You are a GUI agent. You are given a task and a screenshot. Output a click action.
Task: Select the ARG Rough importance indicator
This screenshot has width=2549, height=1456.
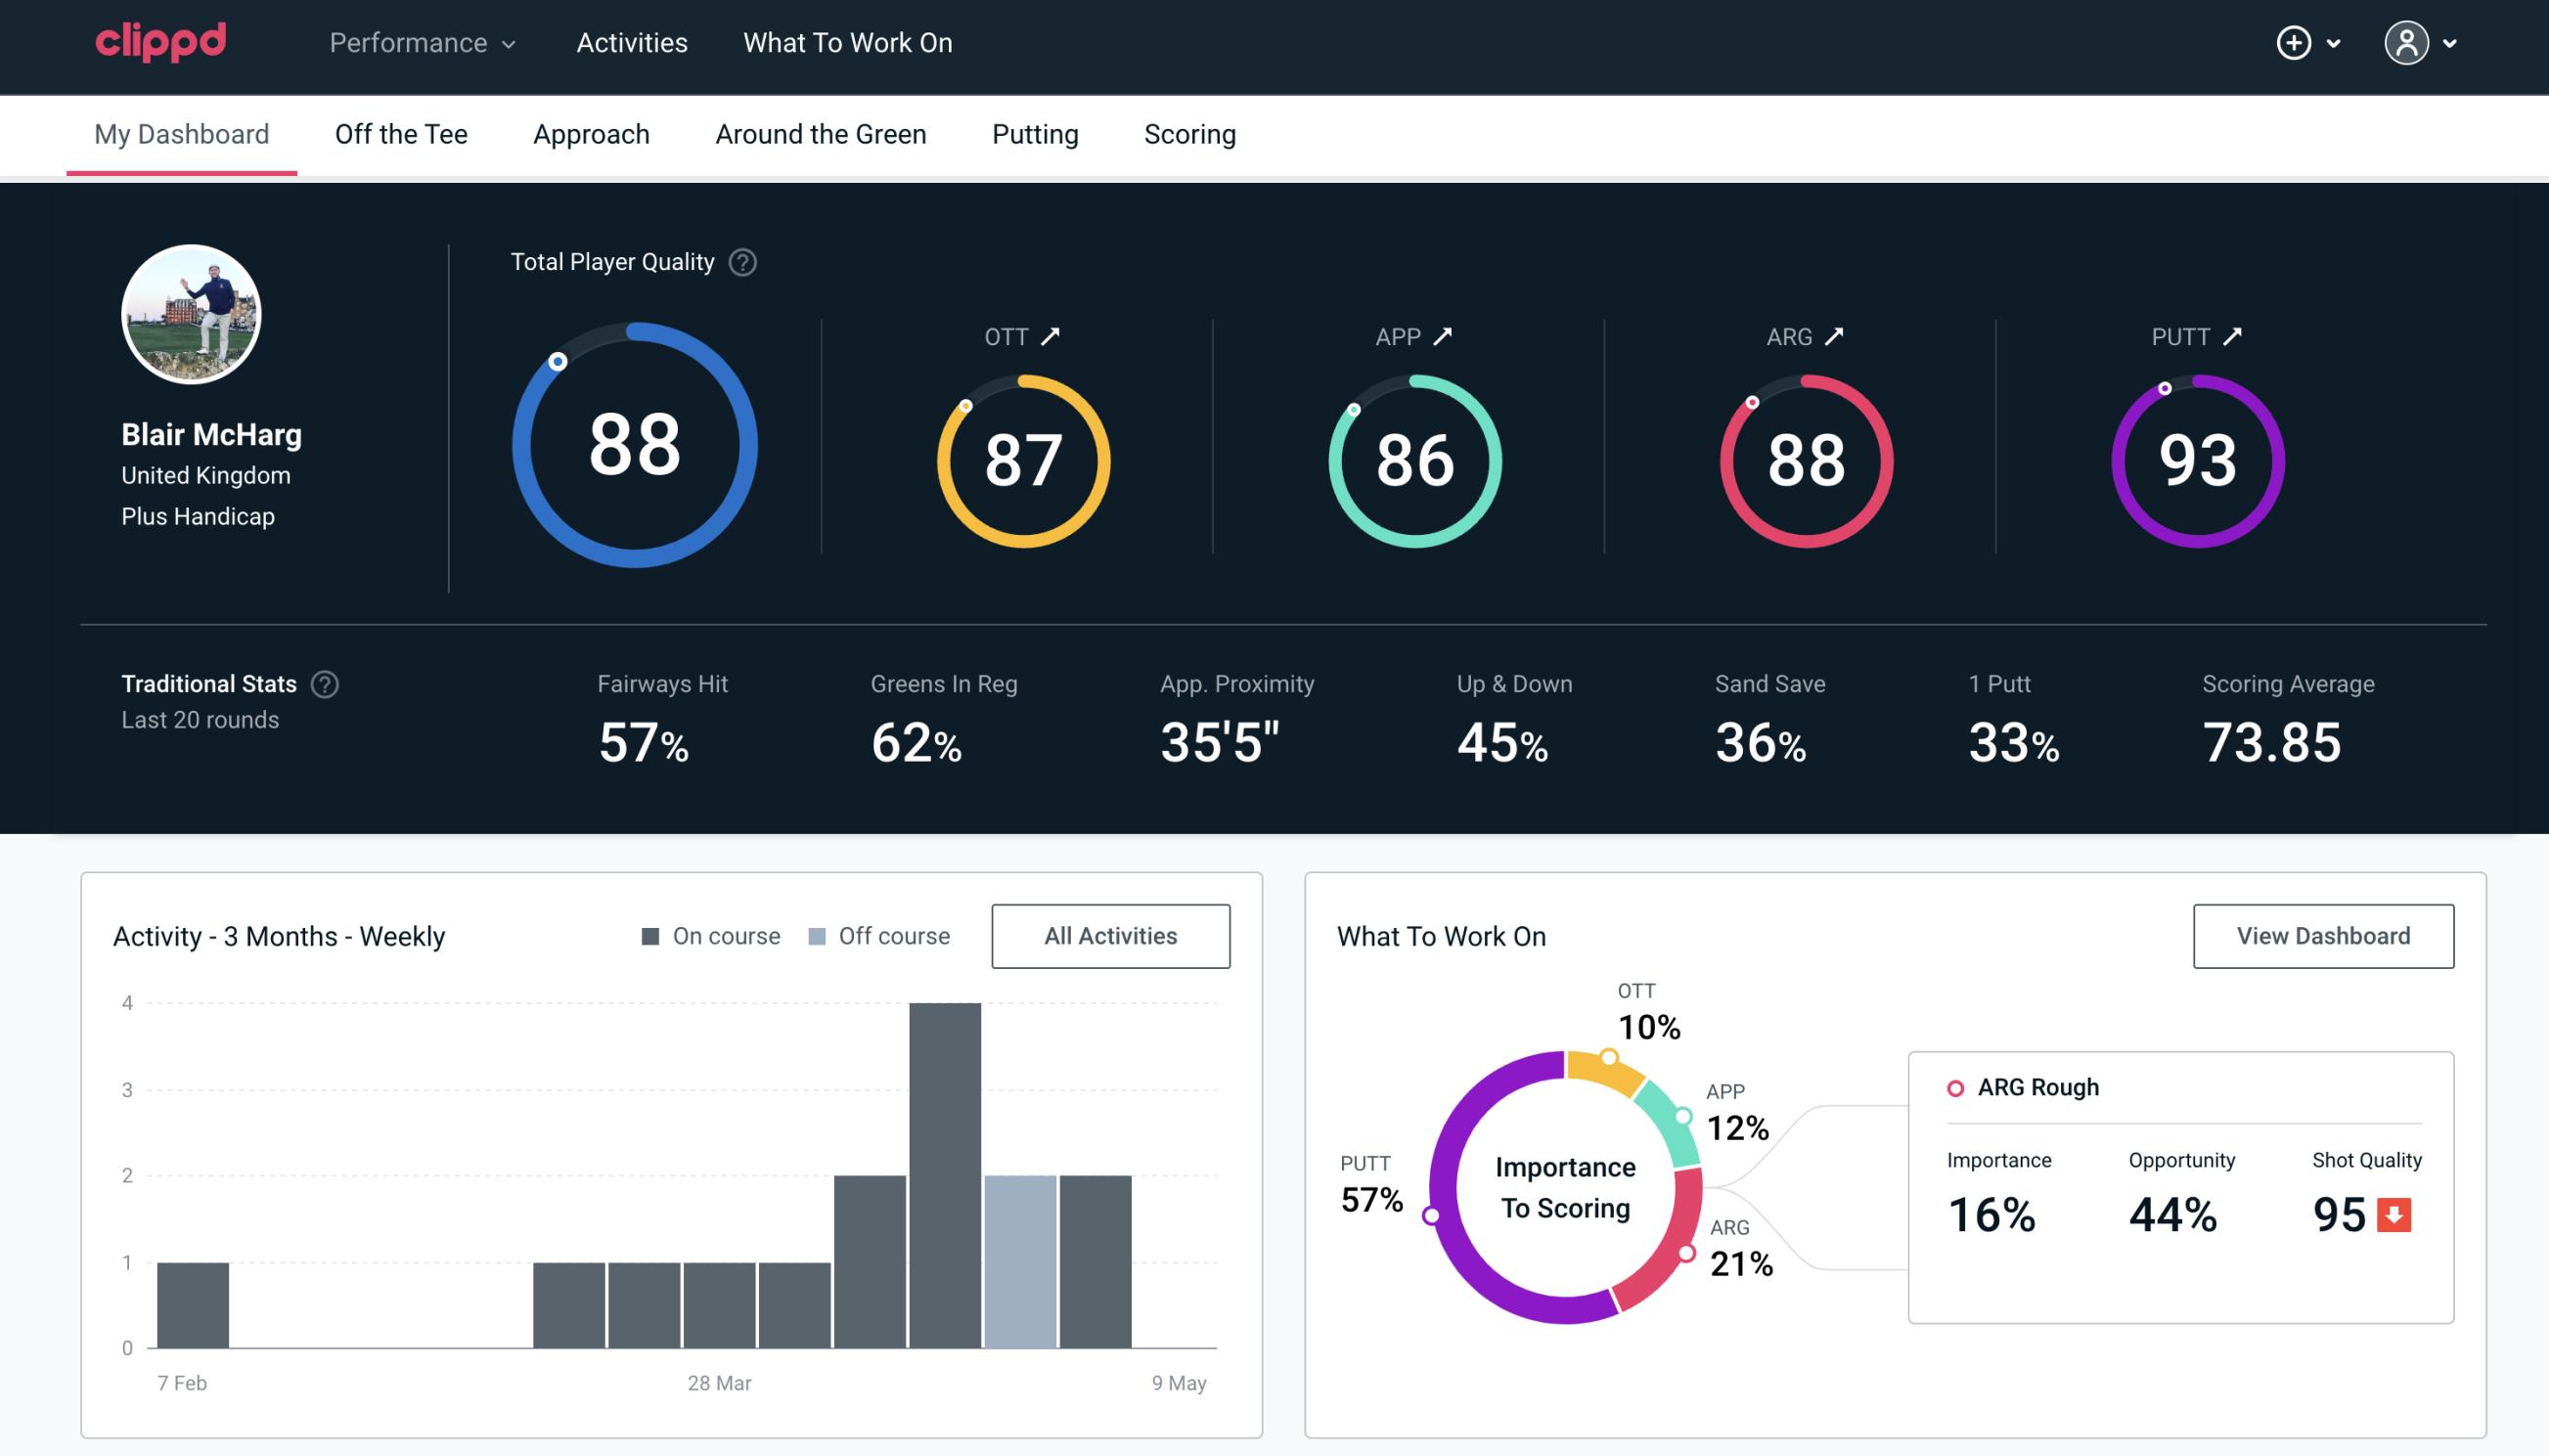(x=1994, y=1211)
